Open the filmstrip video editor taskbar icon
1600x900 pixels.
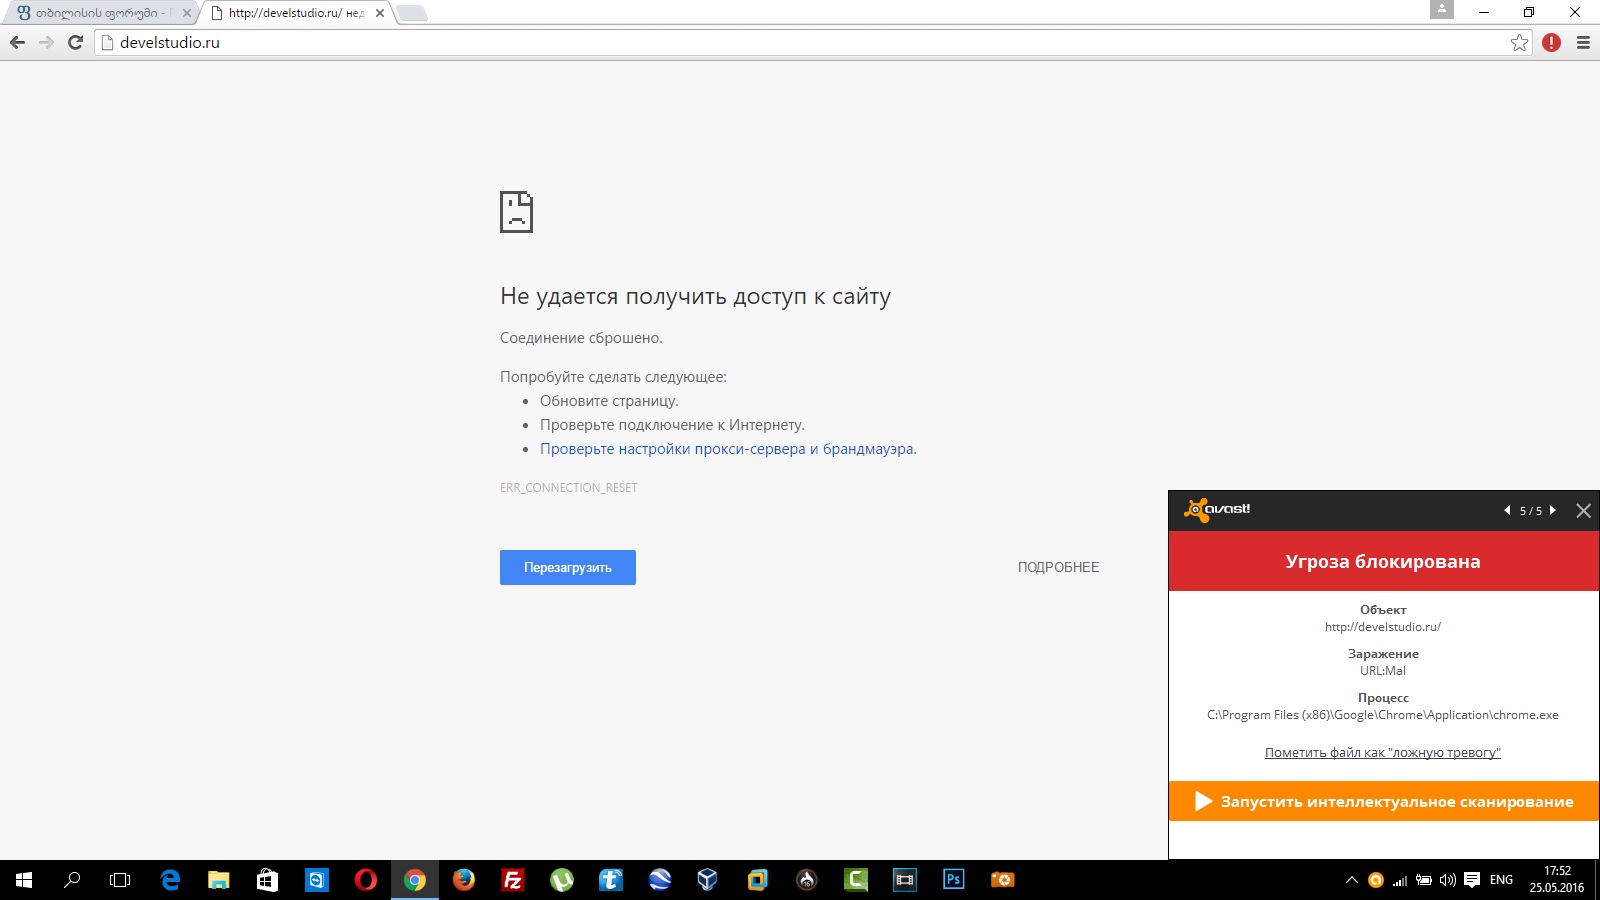pos(905,880)
